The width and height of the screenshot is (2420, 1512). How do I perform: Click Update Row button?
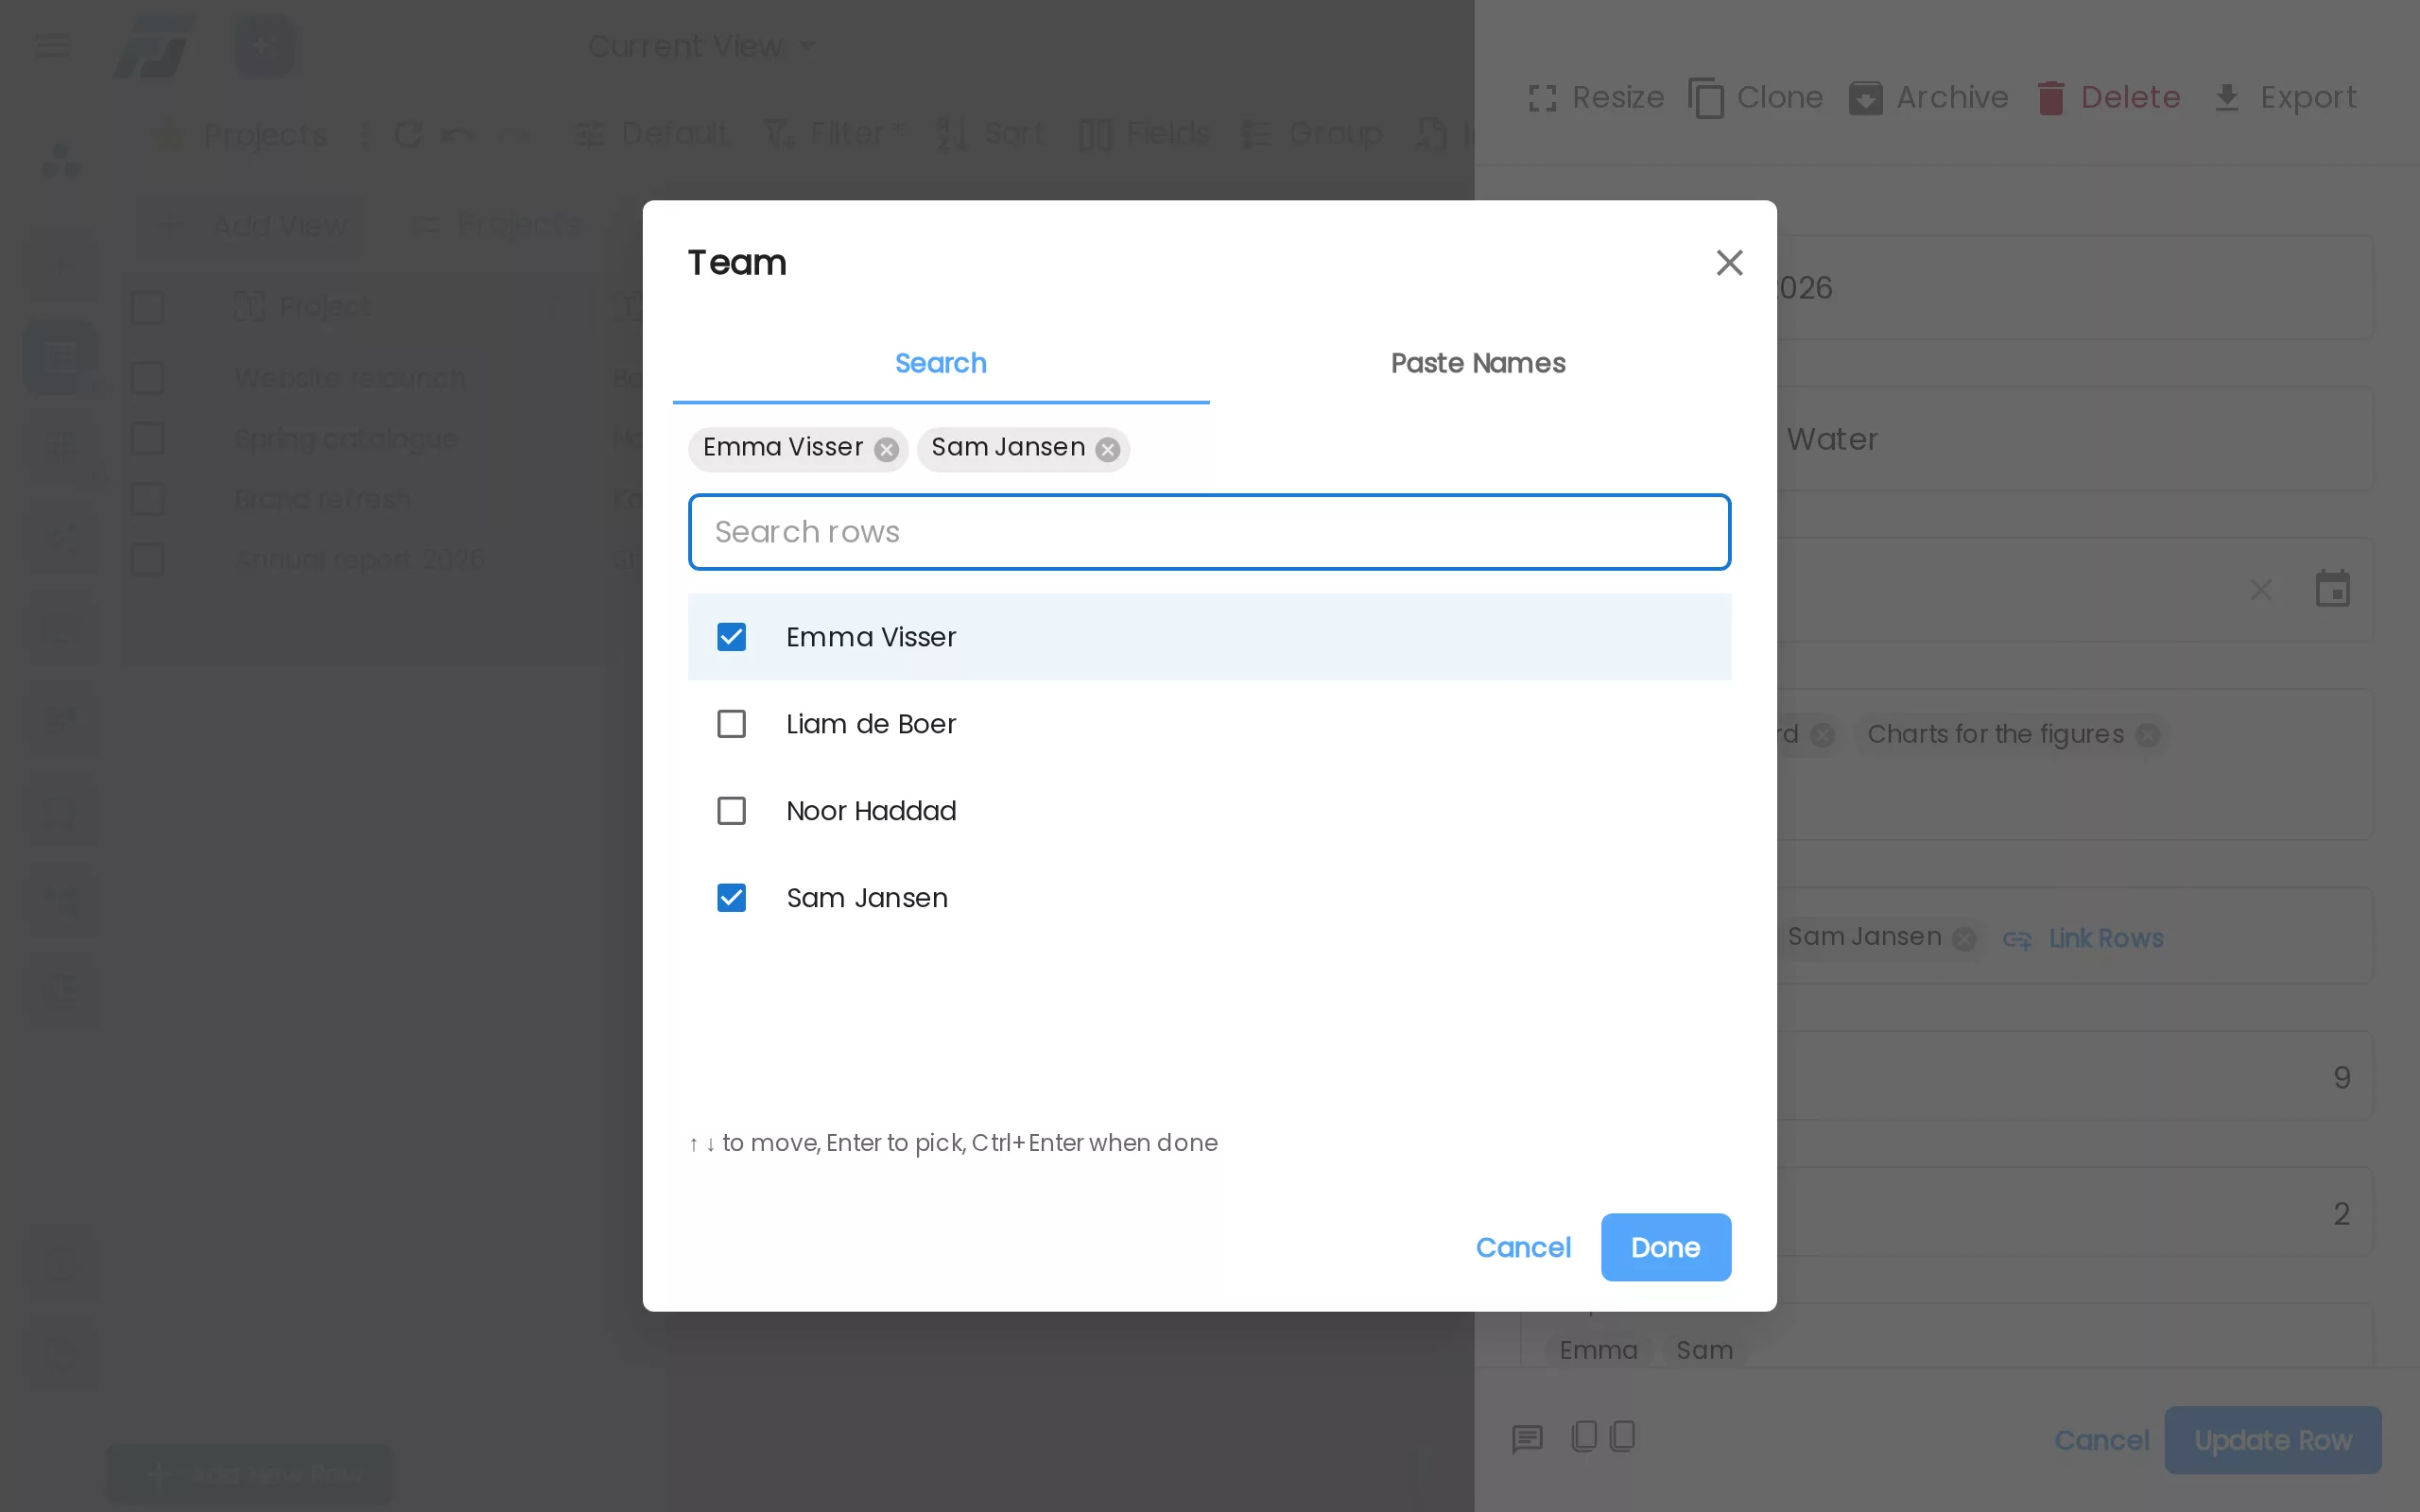tap(2272, 1440)
